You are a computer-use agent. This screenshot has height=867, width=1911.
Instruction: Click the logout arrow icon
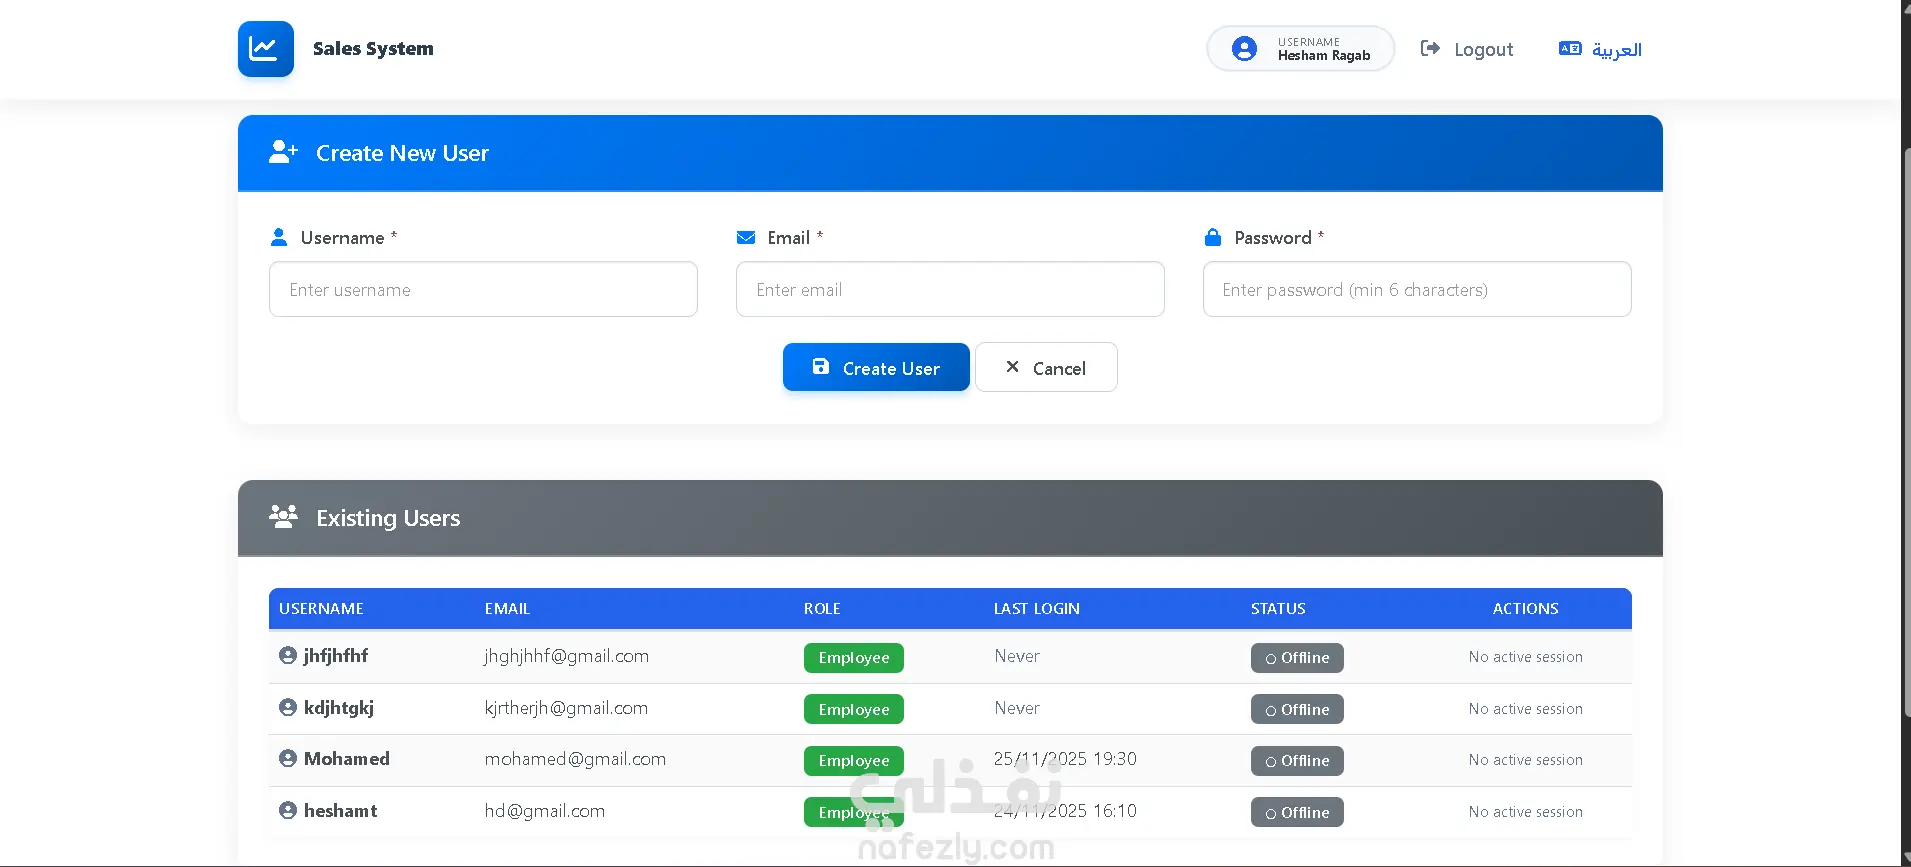(1430, 48)
